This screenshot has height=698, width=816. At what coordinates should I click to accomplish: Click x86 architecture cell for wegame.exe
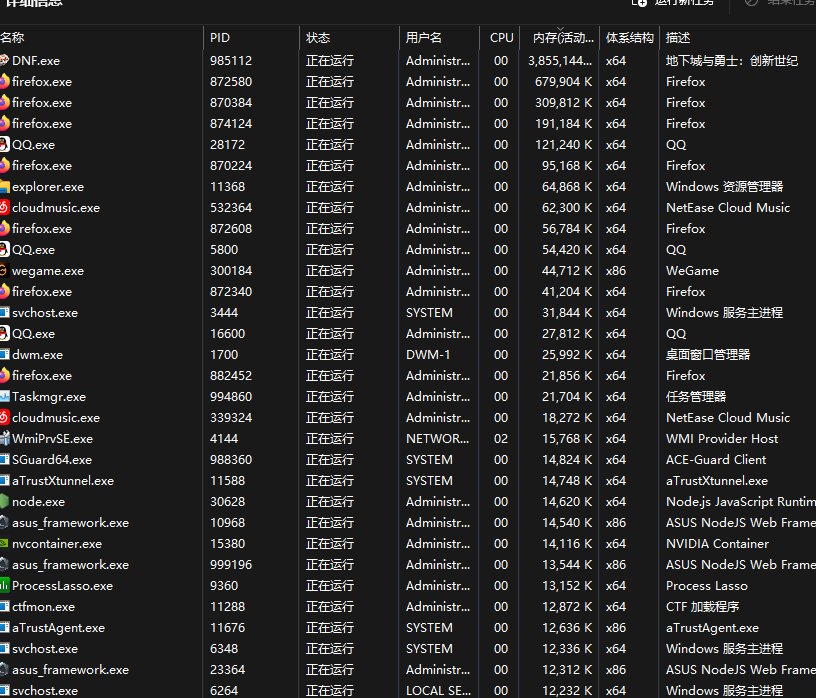tap(616, 271)
